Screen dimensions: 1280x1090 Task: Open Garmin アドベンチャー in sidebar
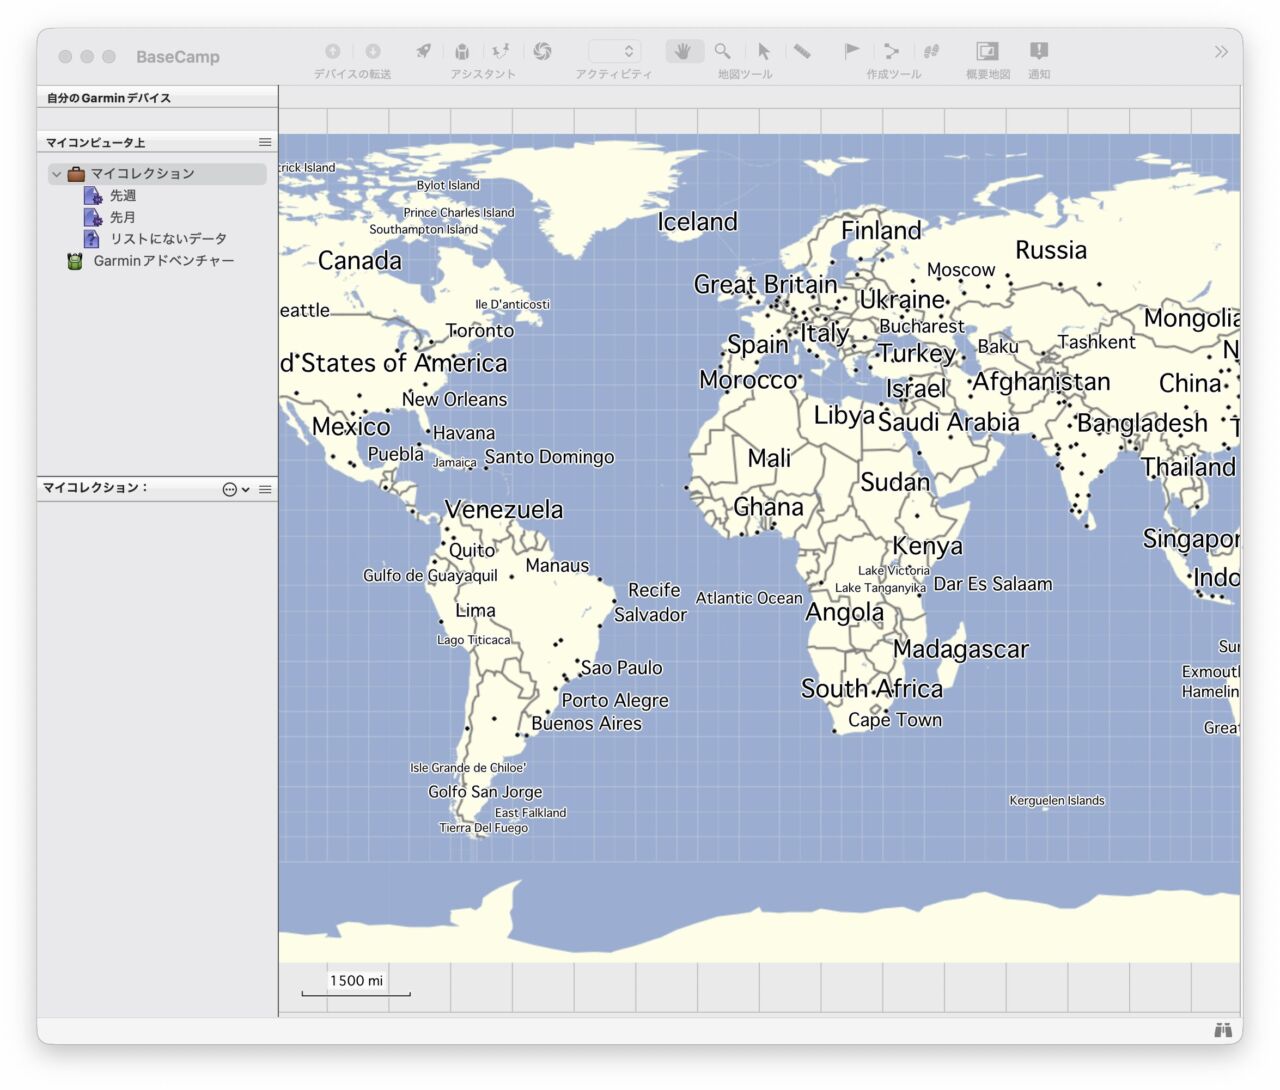163,261
